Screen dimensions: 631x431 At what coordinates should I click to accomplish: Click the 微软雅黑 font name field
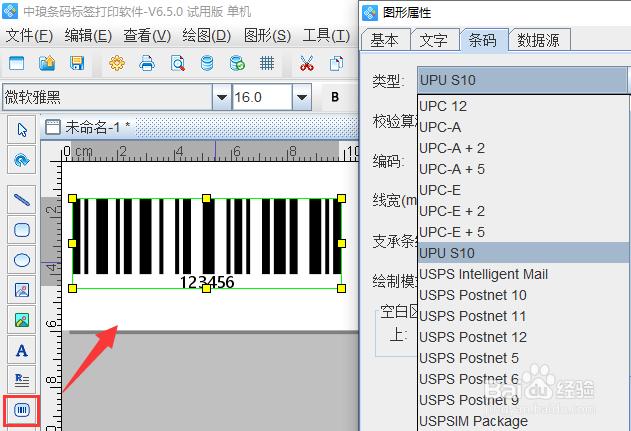coord(107,97)
